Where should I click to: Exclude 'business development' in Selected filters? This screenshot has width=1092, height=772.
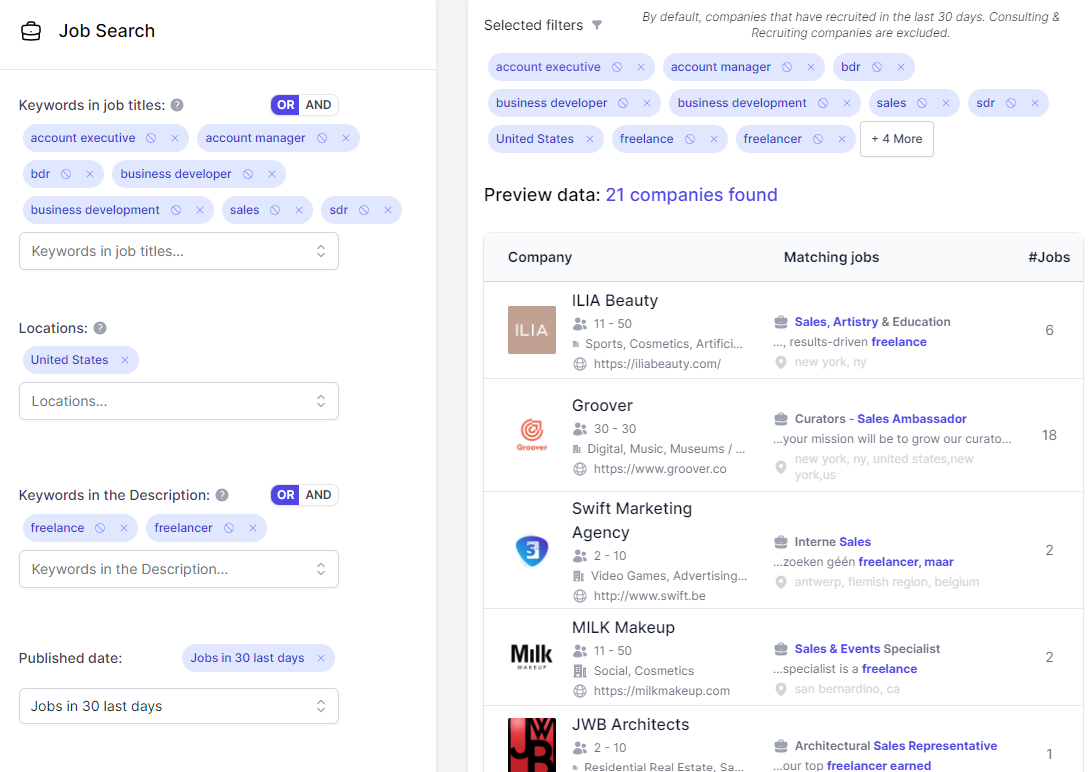(823, 103)
